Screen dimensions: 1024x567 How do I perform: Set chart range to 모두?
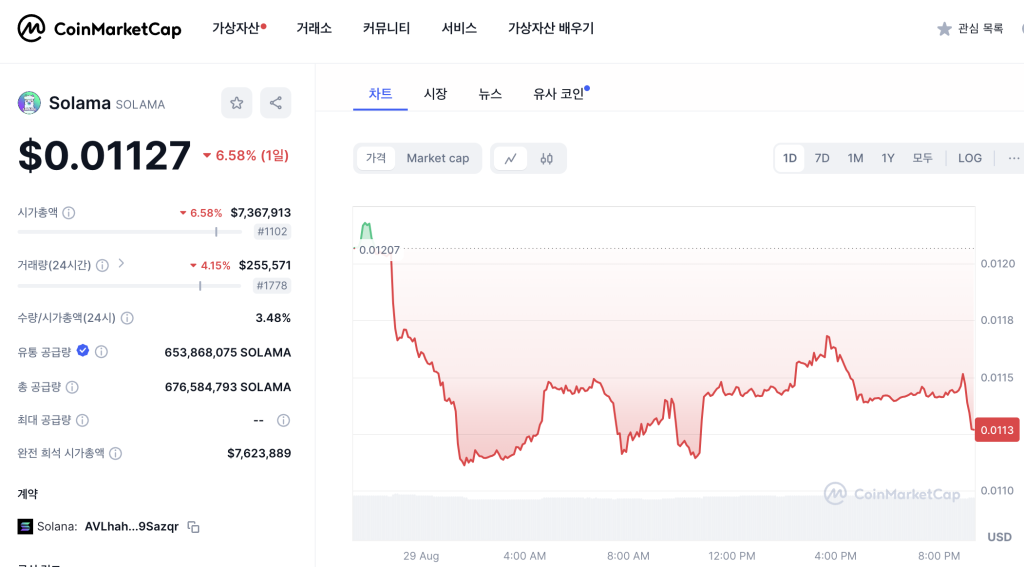click(922, 158)
